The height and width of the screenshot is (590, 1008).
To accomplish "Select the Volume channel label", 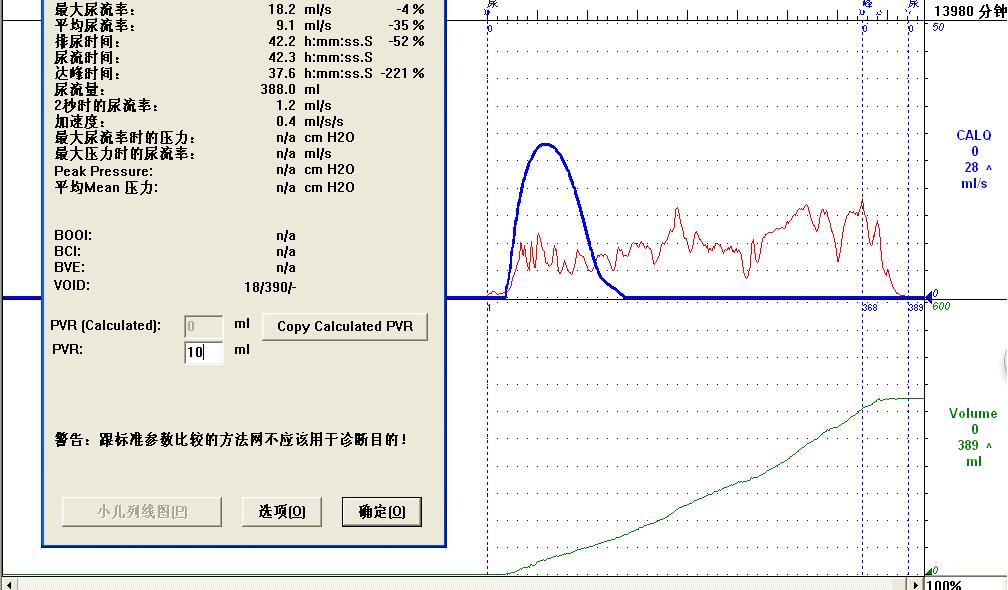I will pos(974,412).
